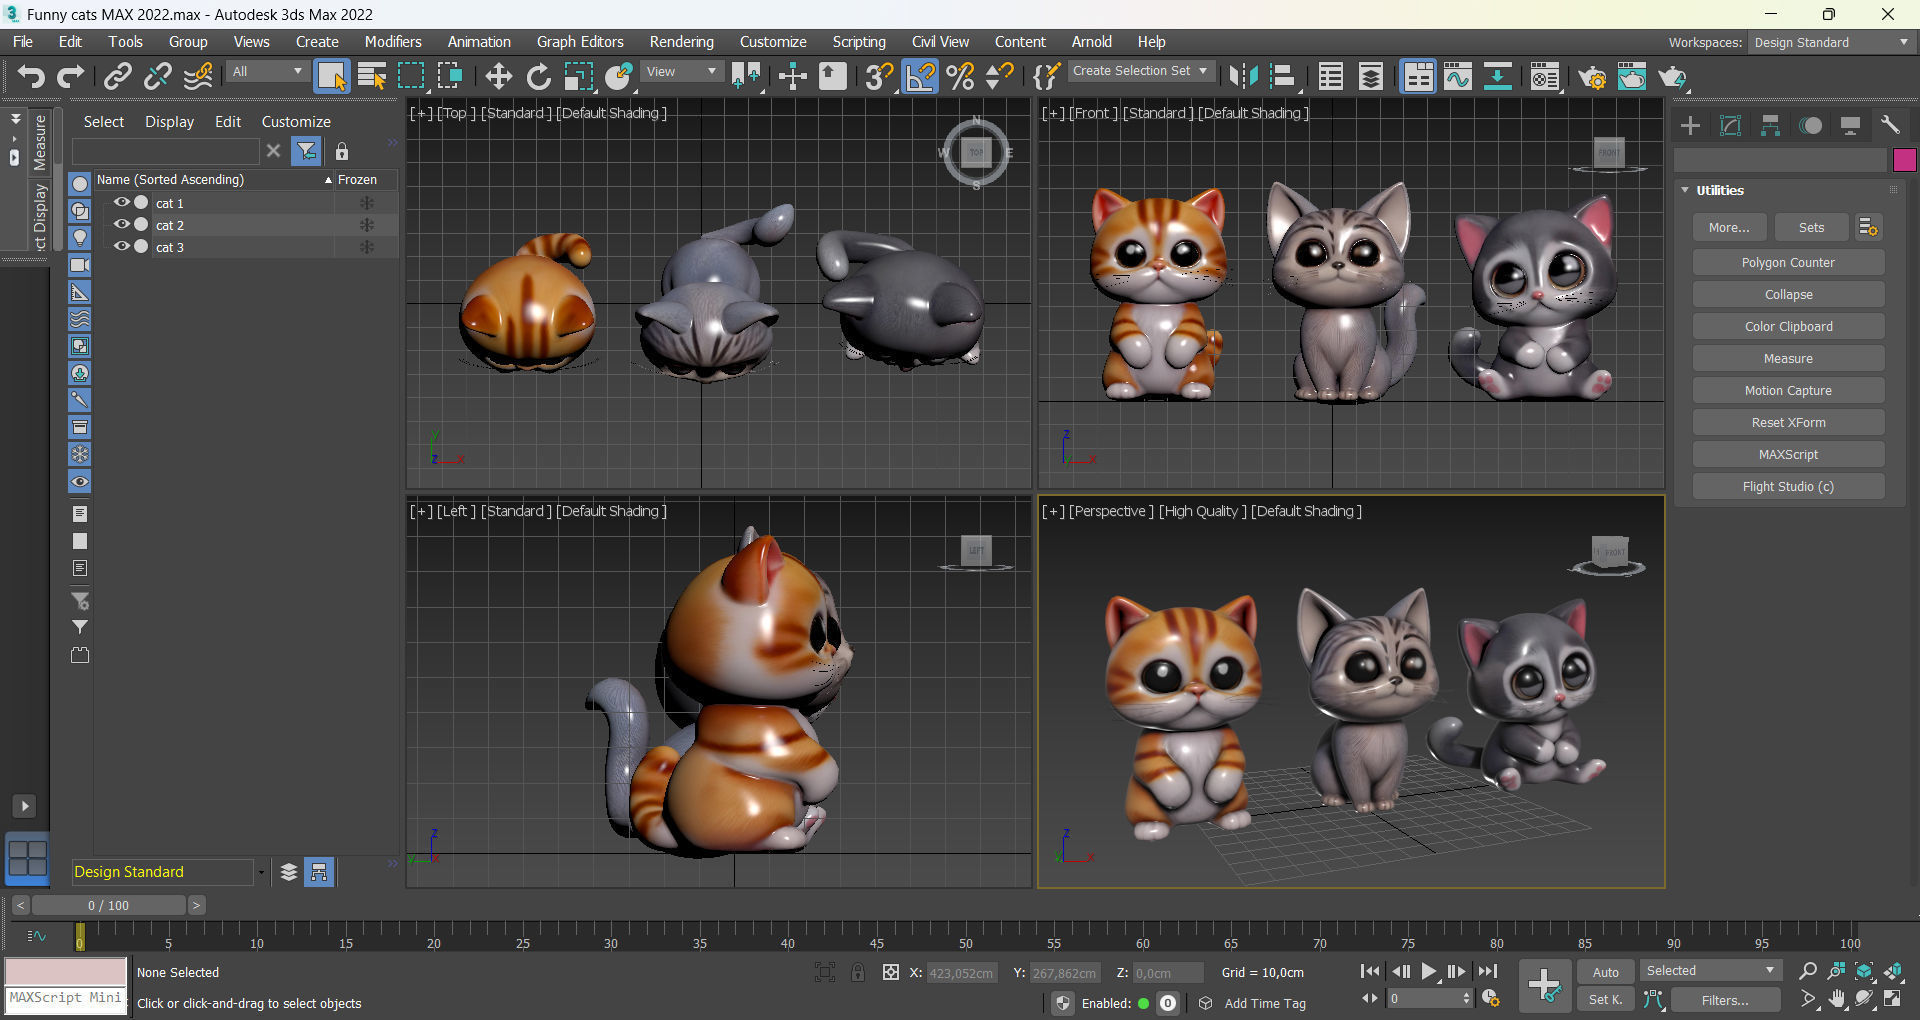Open the Rendering menu
The image size is (1920, 1020).
(x=681, y=42)
